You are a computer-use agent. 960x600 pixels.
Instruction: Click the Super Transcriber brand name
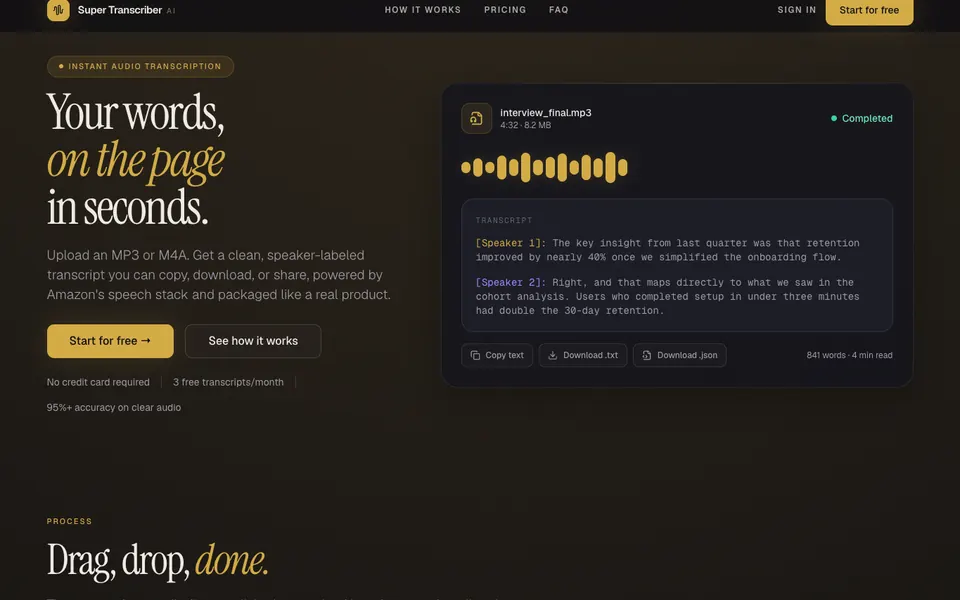[120, 10]
